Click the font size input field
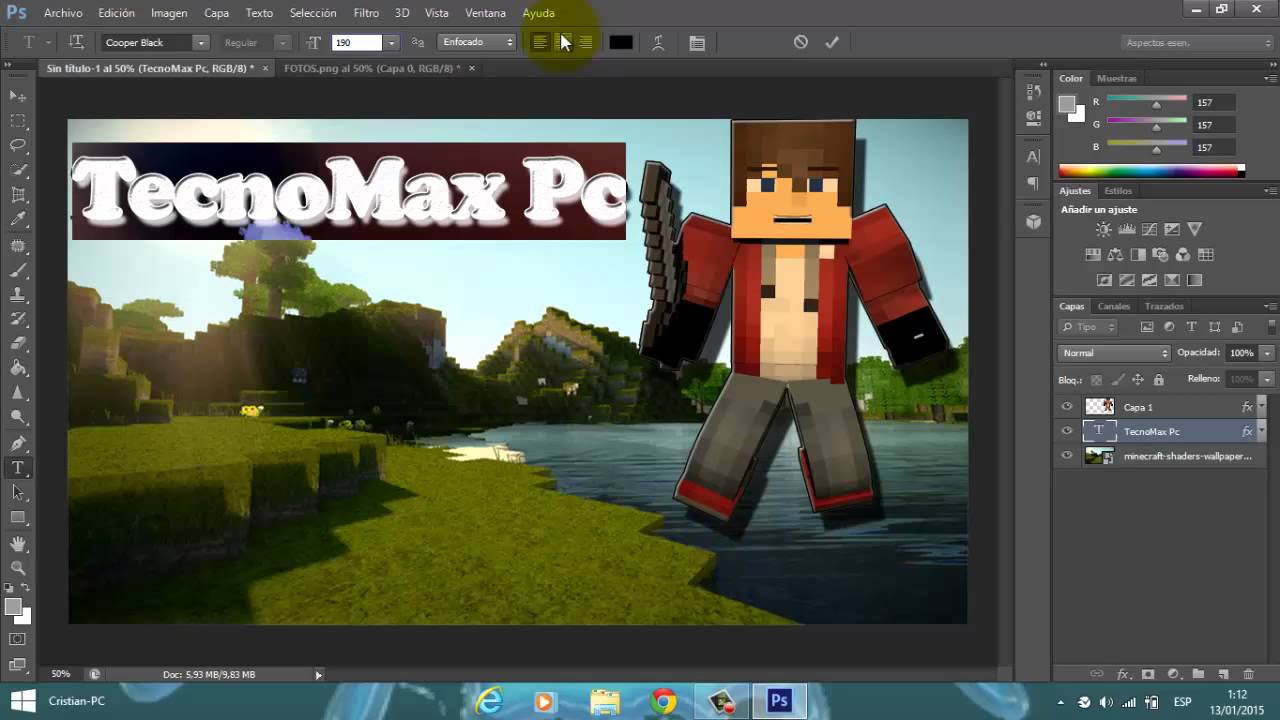The image size is (1280, 720). tap(357, 42)
